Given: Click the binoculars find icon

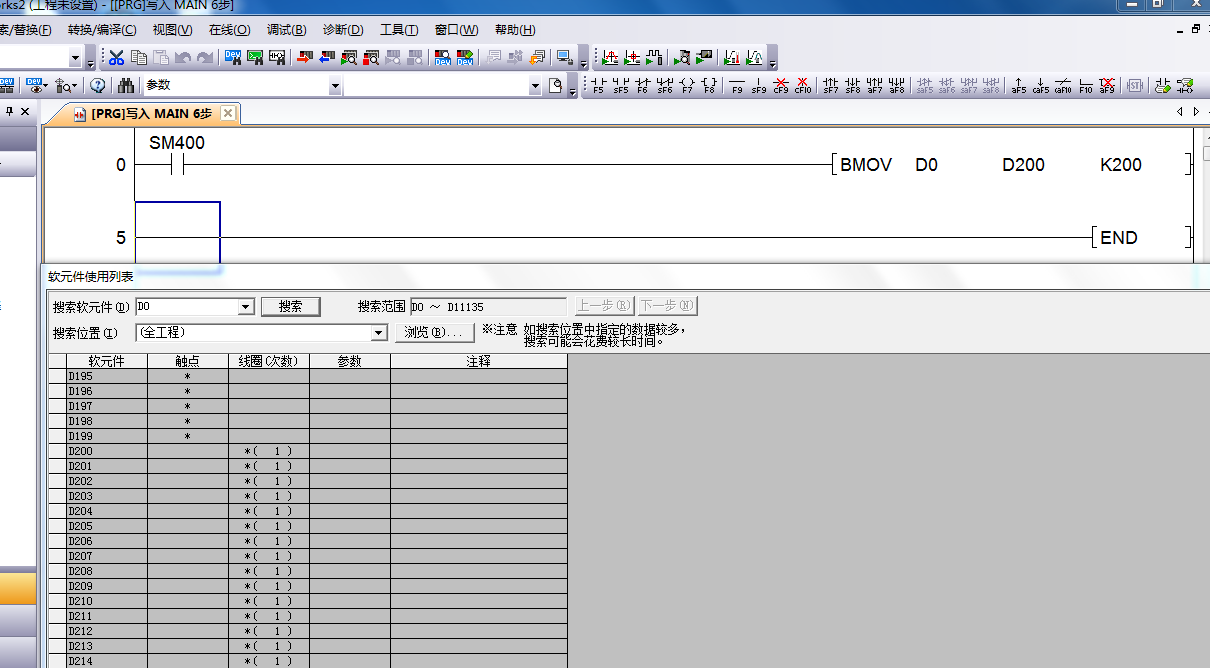Looking at the screenshot, I should 126,86.
